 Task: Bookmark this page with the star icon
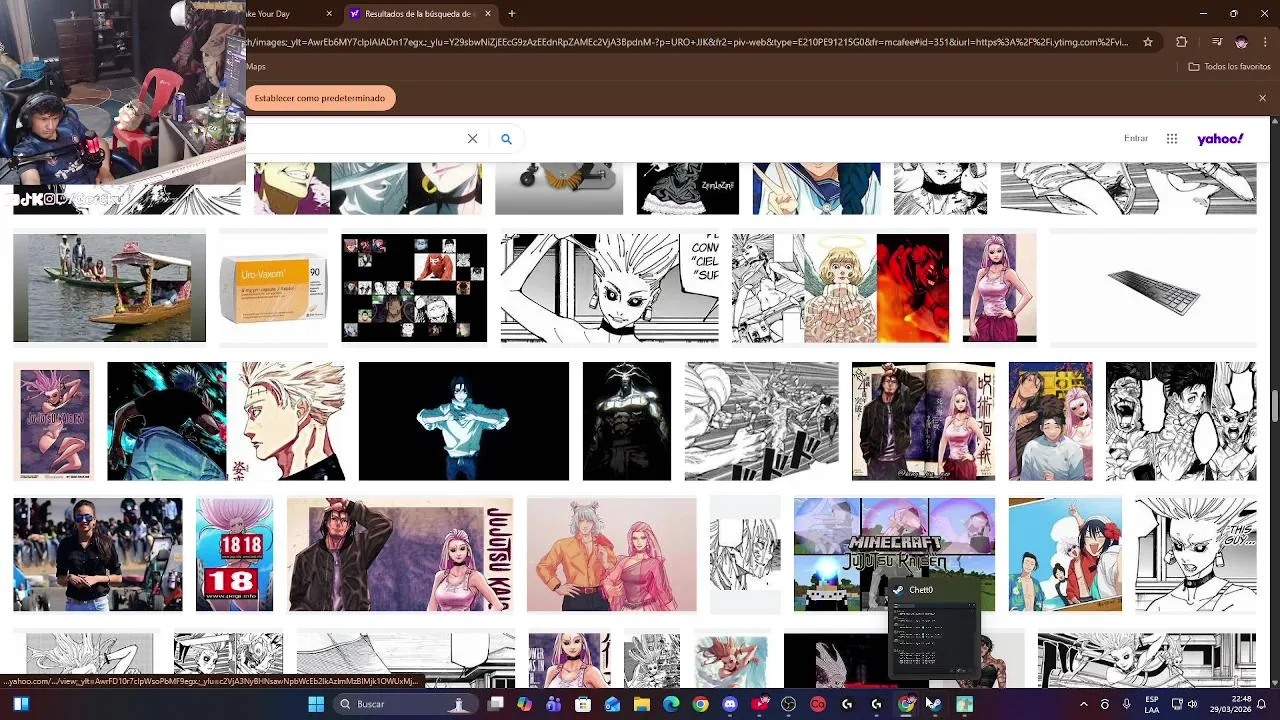[1148, 42]
